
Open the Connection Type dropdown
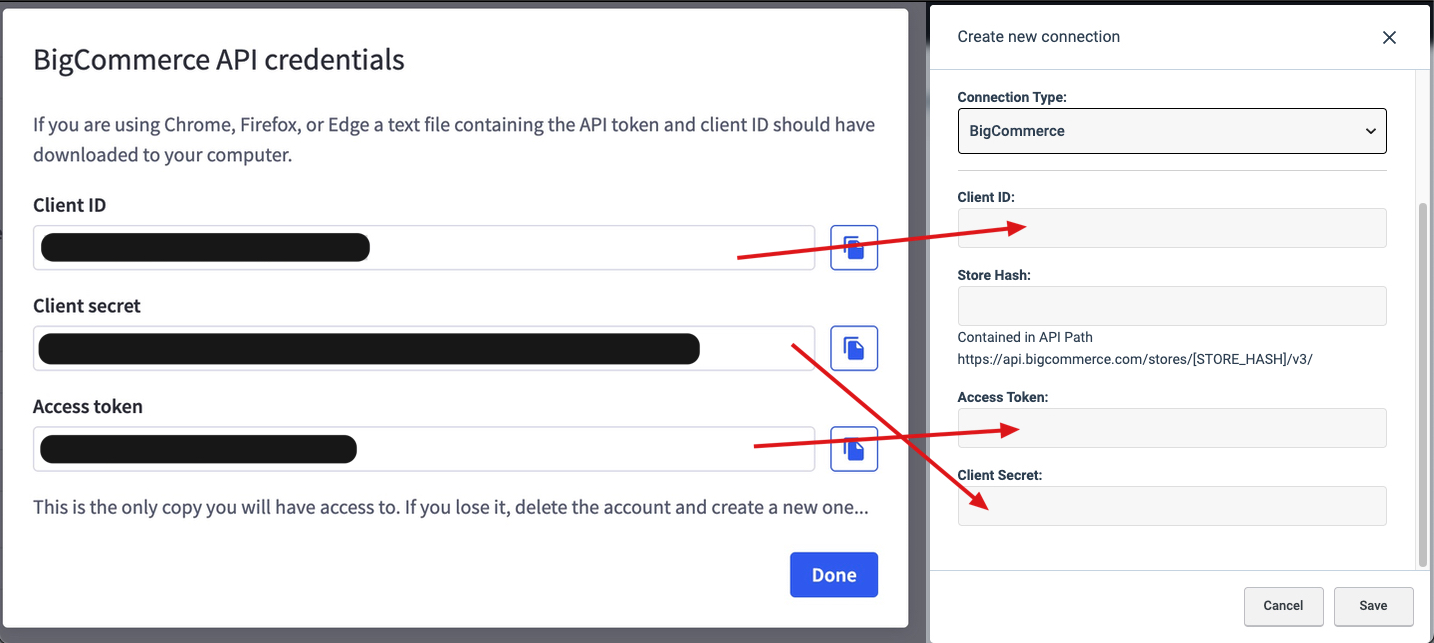[x=1172, y=131]
